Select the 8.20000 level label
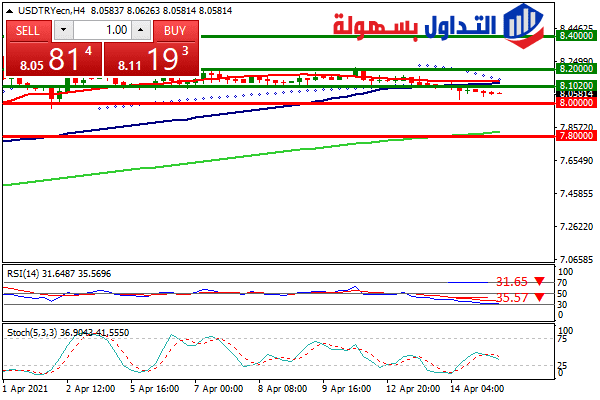Viewport: 600px width, 400px height. click(x=576, y=69)
